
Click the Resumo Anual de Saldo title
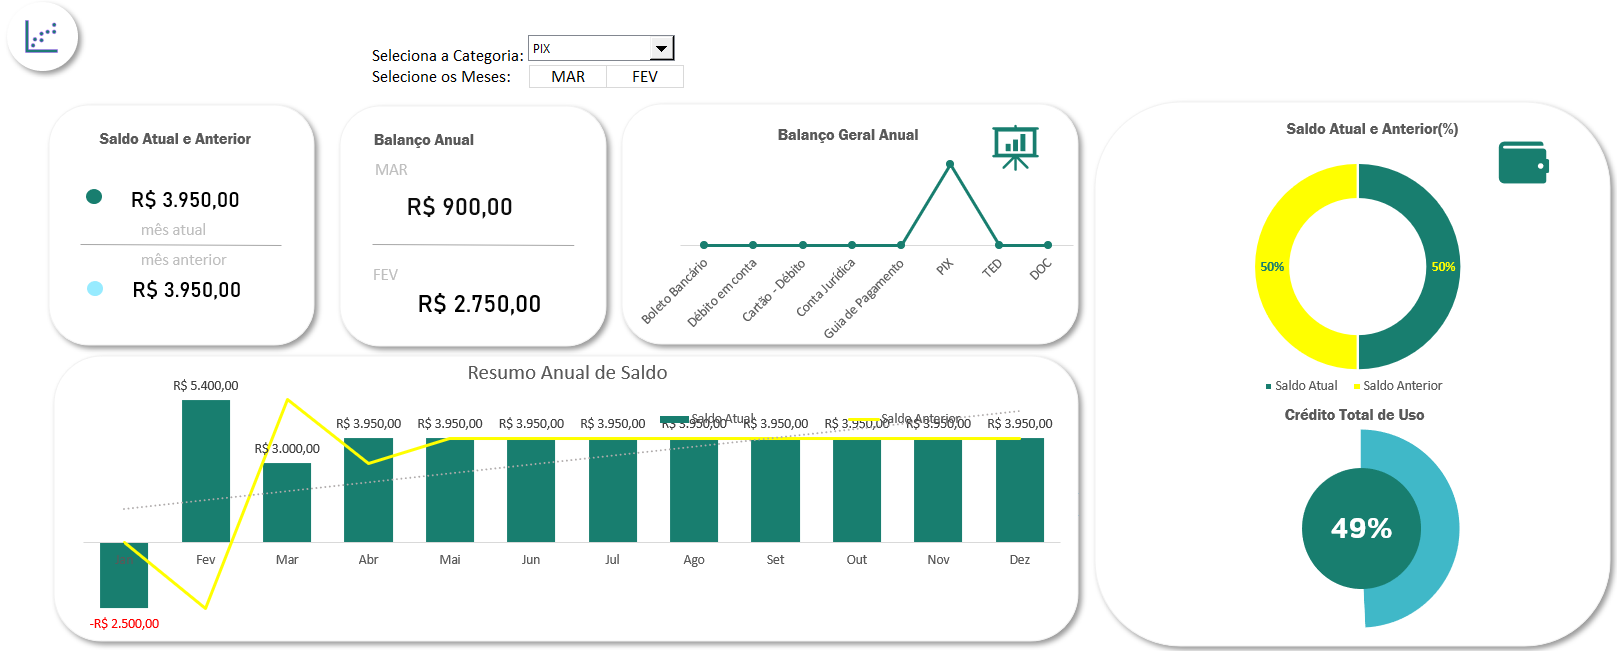[567, 373]
